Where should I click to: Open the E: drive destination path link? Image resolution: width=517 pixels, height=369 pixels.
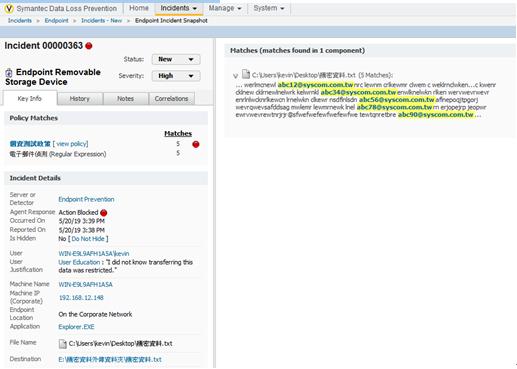[x=110, y=360]
